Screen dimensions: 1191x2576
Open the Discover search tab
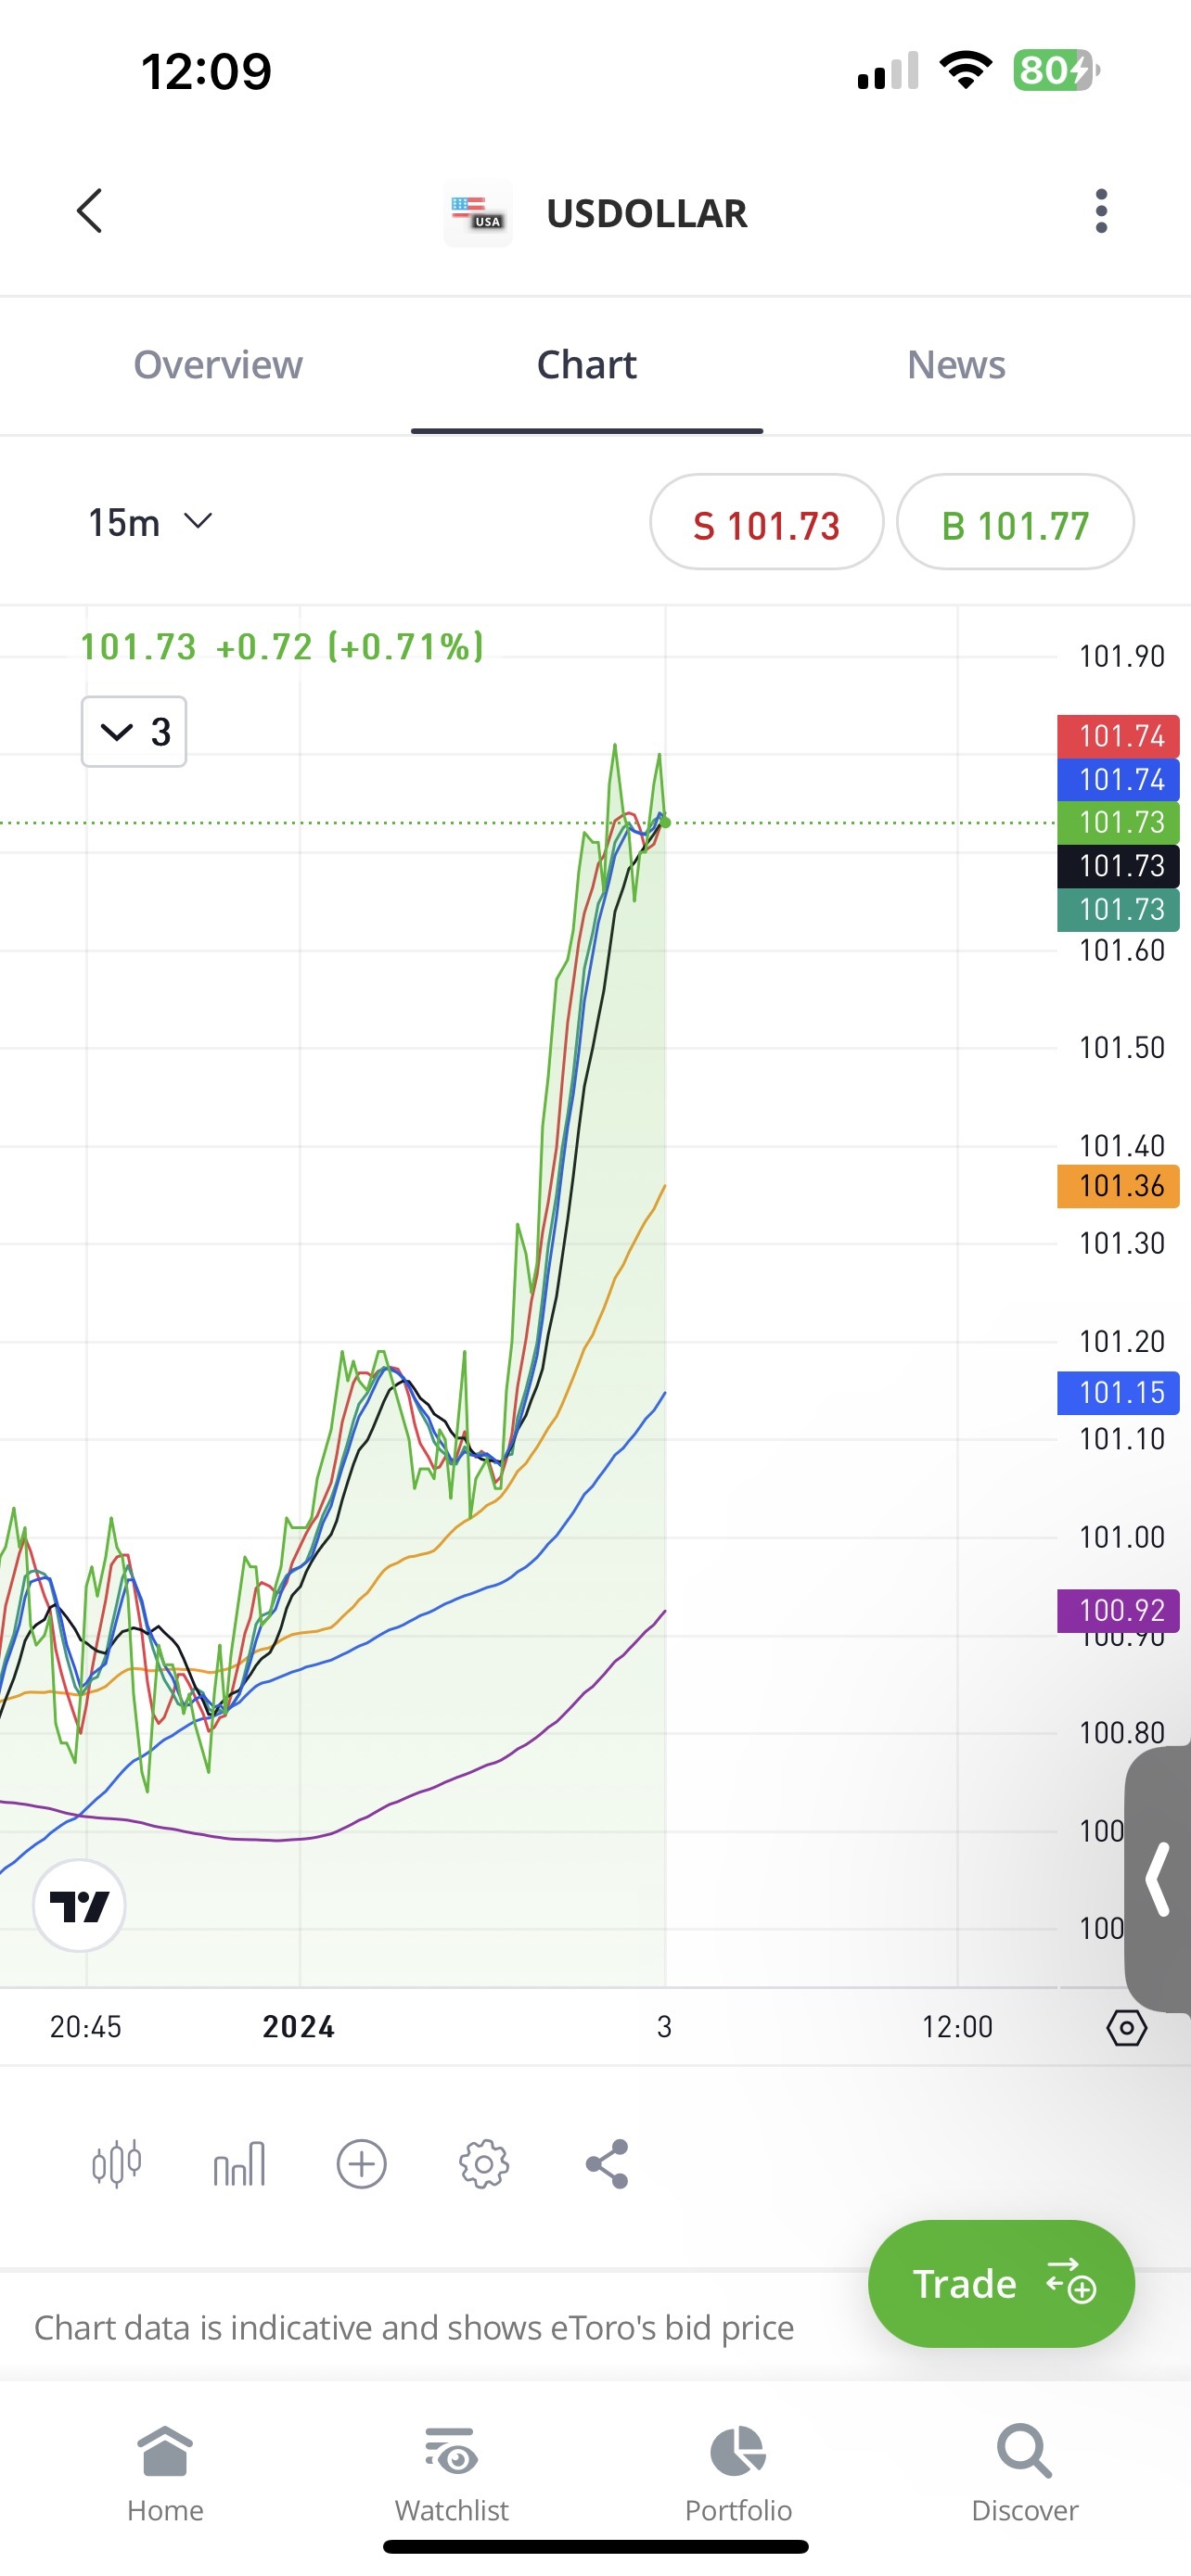pyautogui.click(x=1024, y=2472)
